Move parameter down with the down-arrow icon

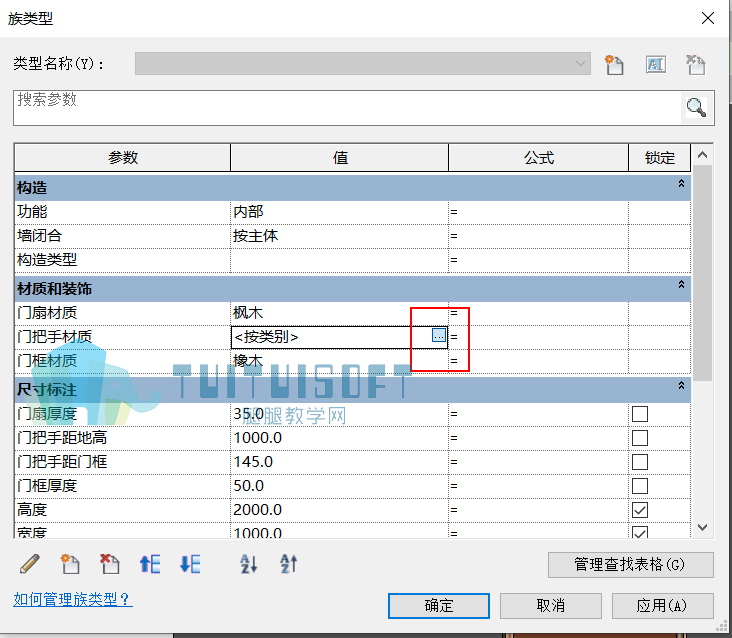click(x=190, y=564)
